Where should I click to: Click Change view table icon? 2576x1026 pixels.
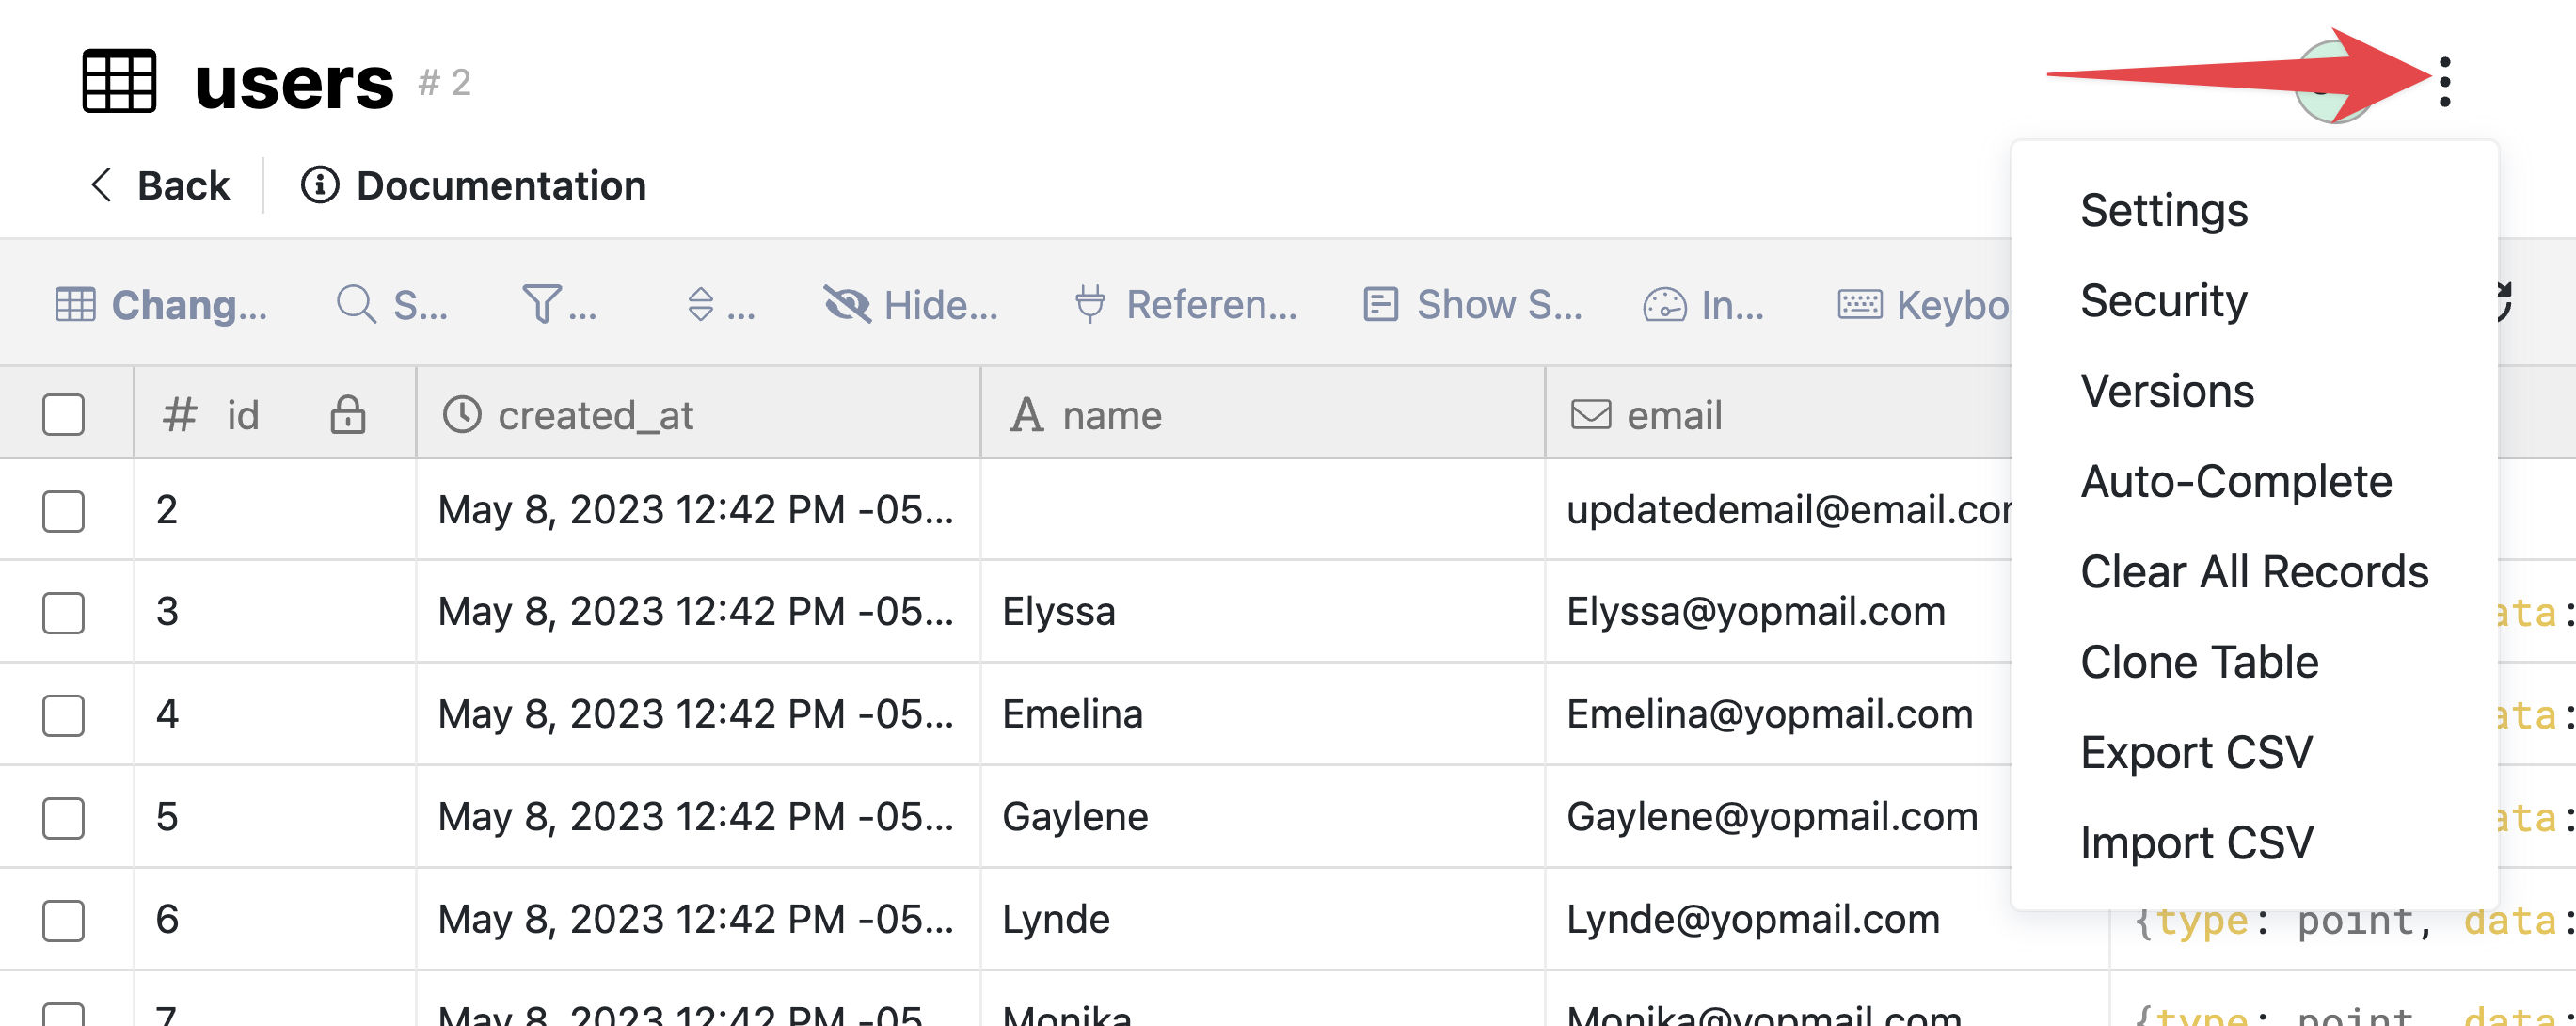[x=75, y=304]
